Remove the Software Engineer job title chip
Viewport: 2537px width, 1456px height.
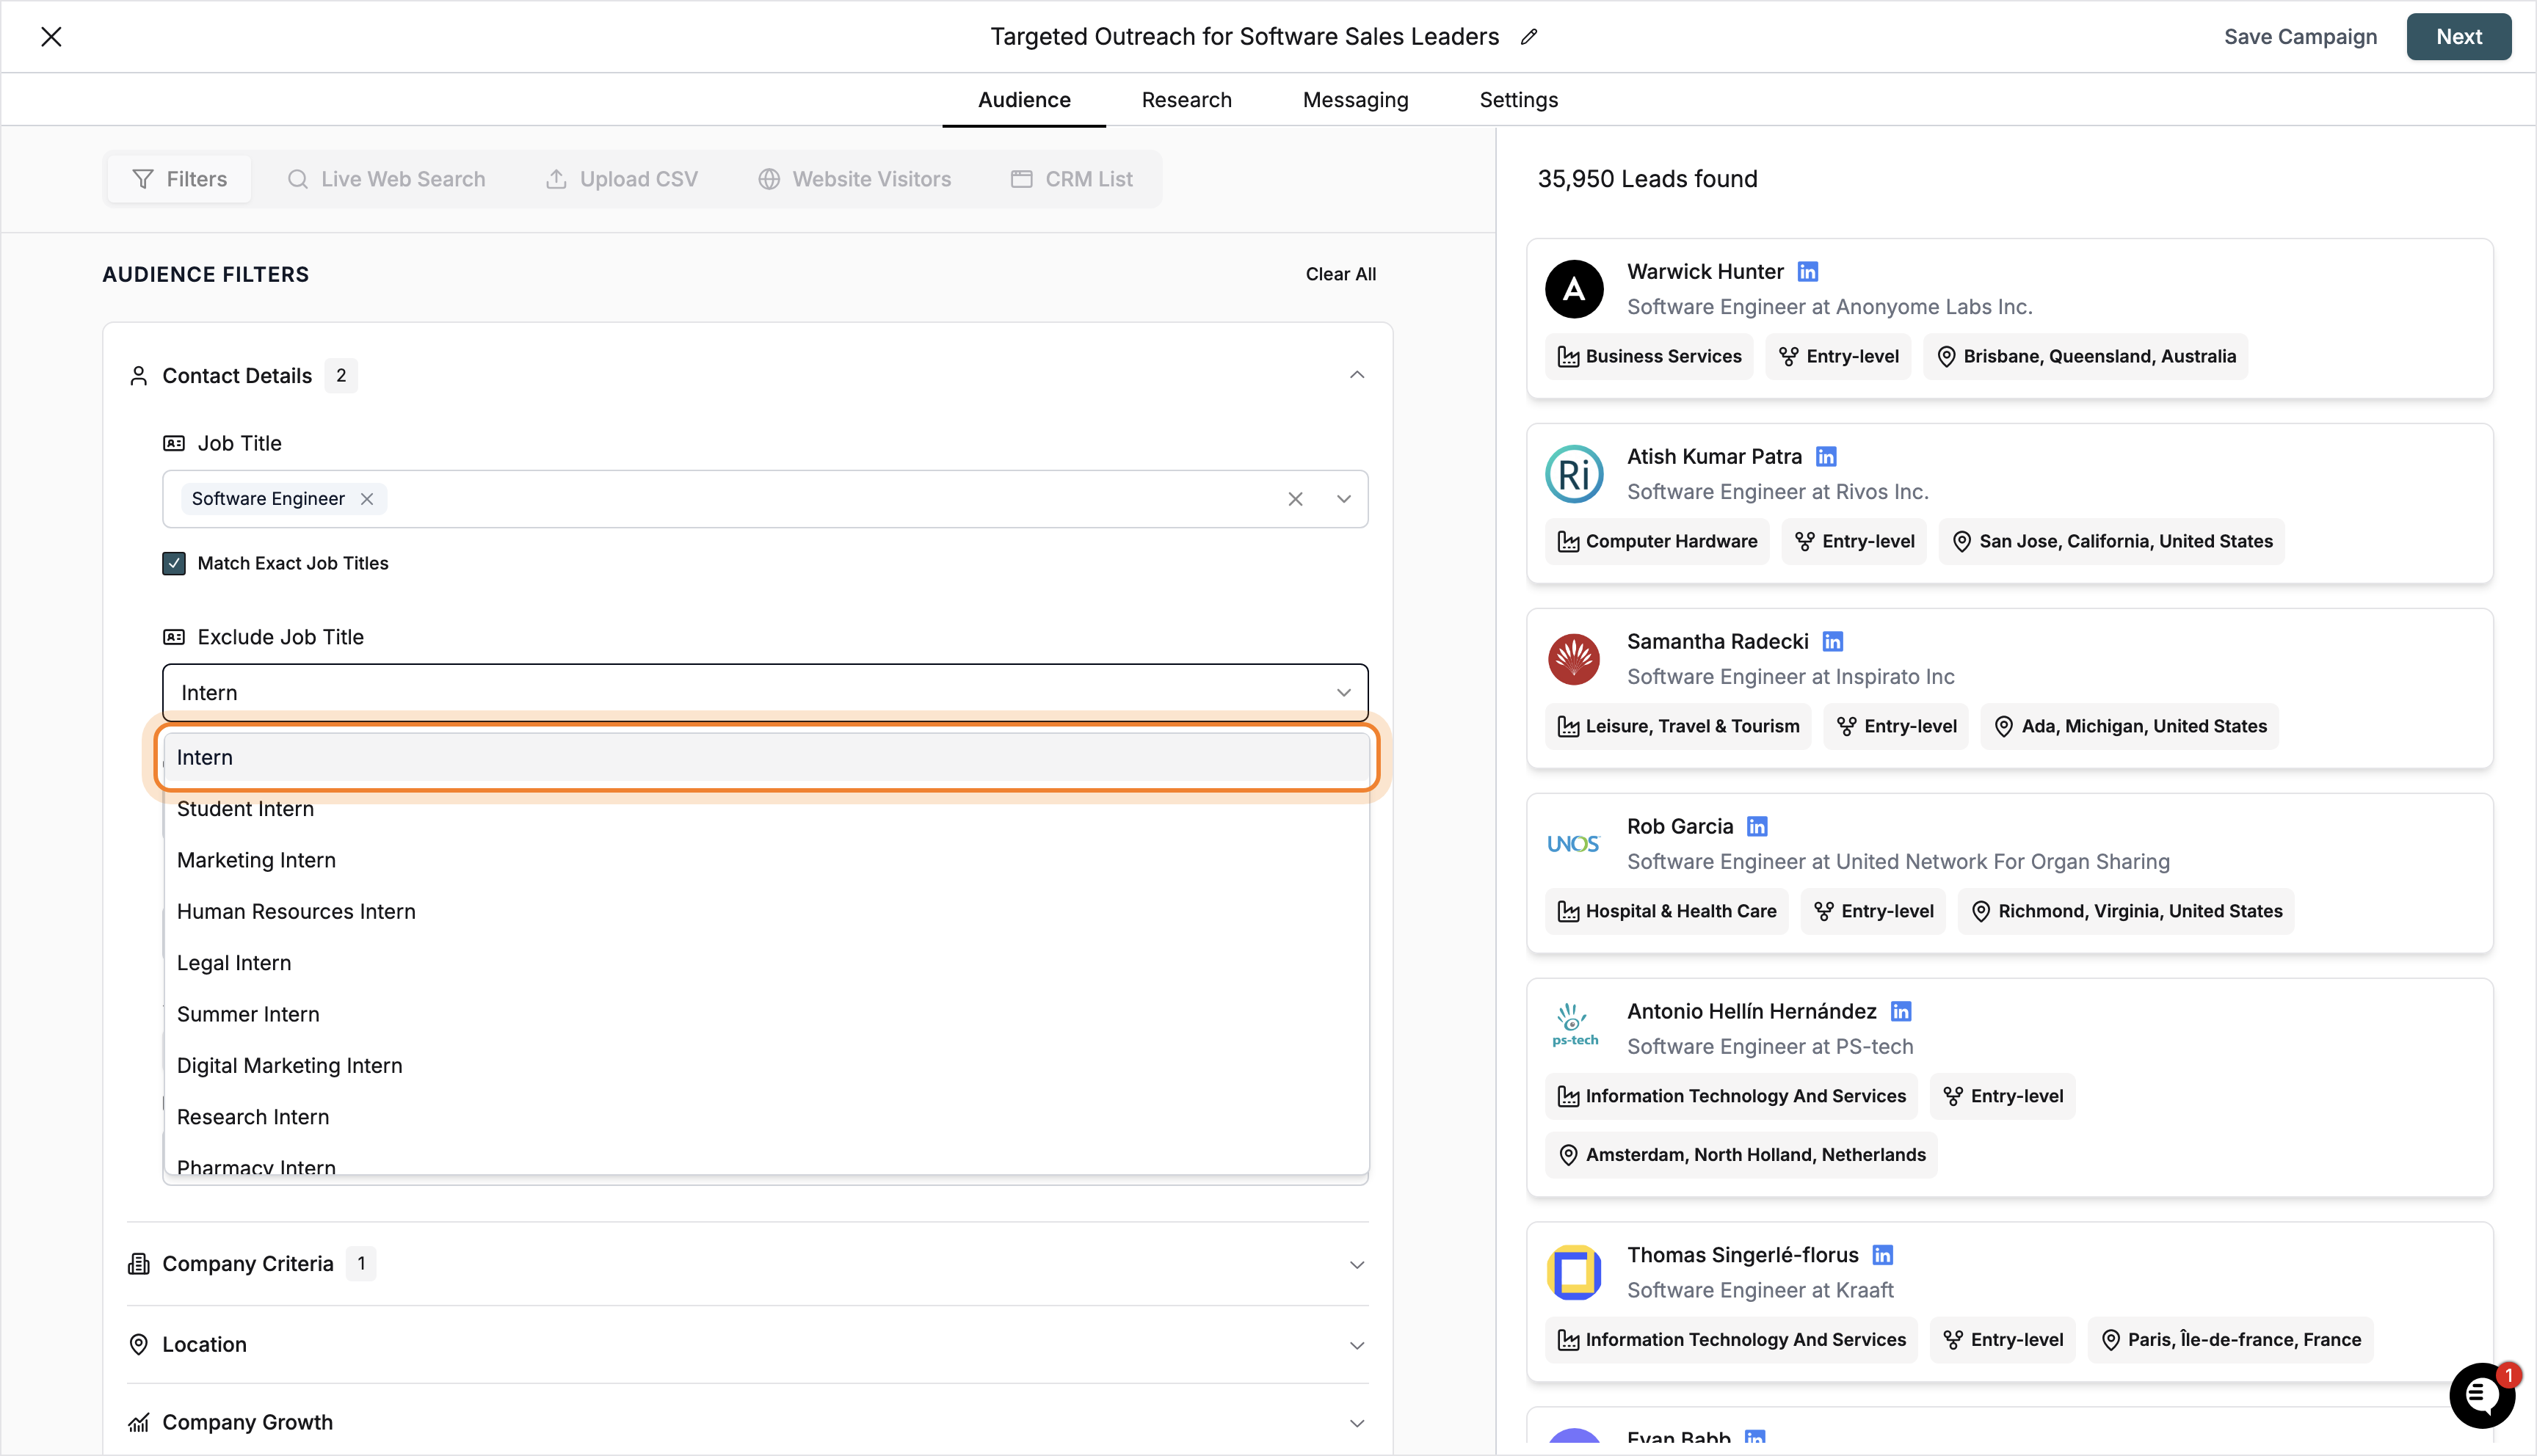click(366, 498)
